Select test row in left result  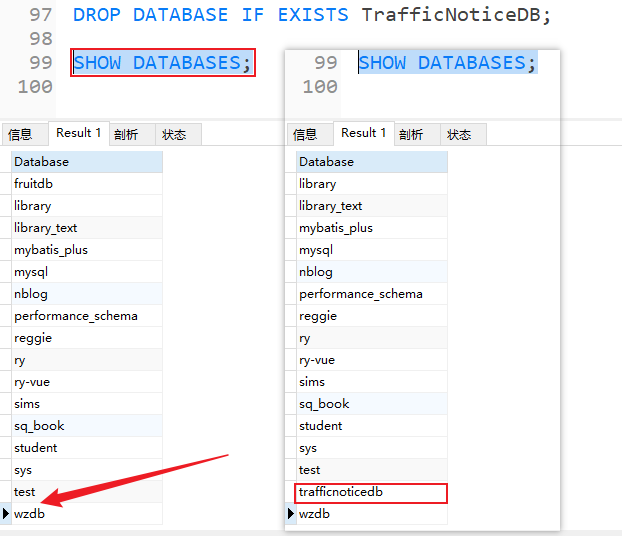[x=87, y=492]
